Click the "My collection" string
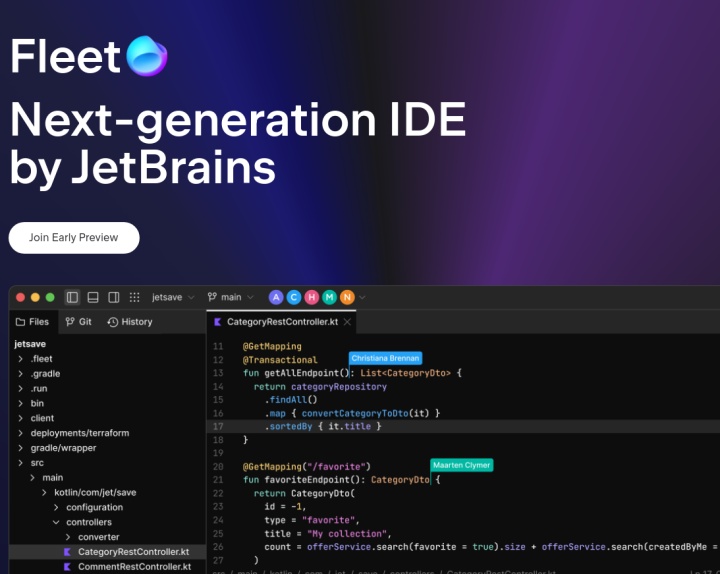This screenshot has width=720, height=574. click(347, 534)
